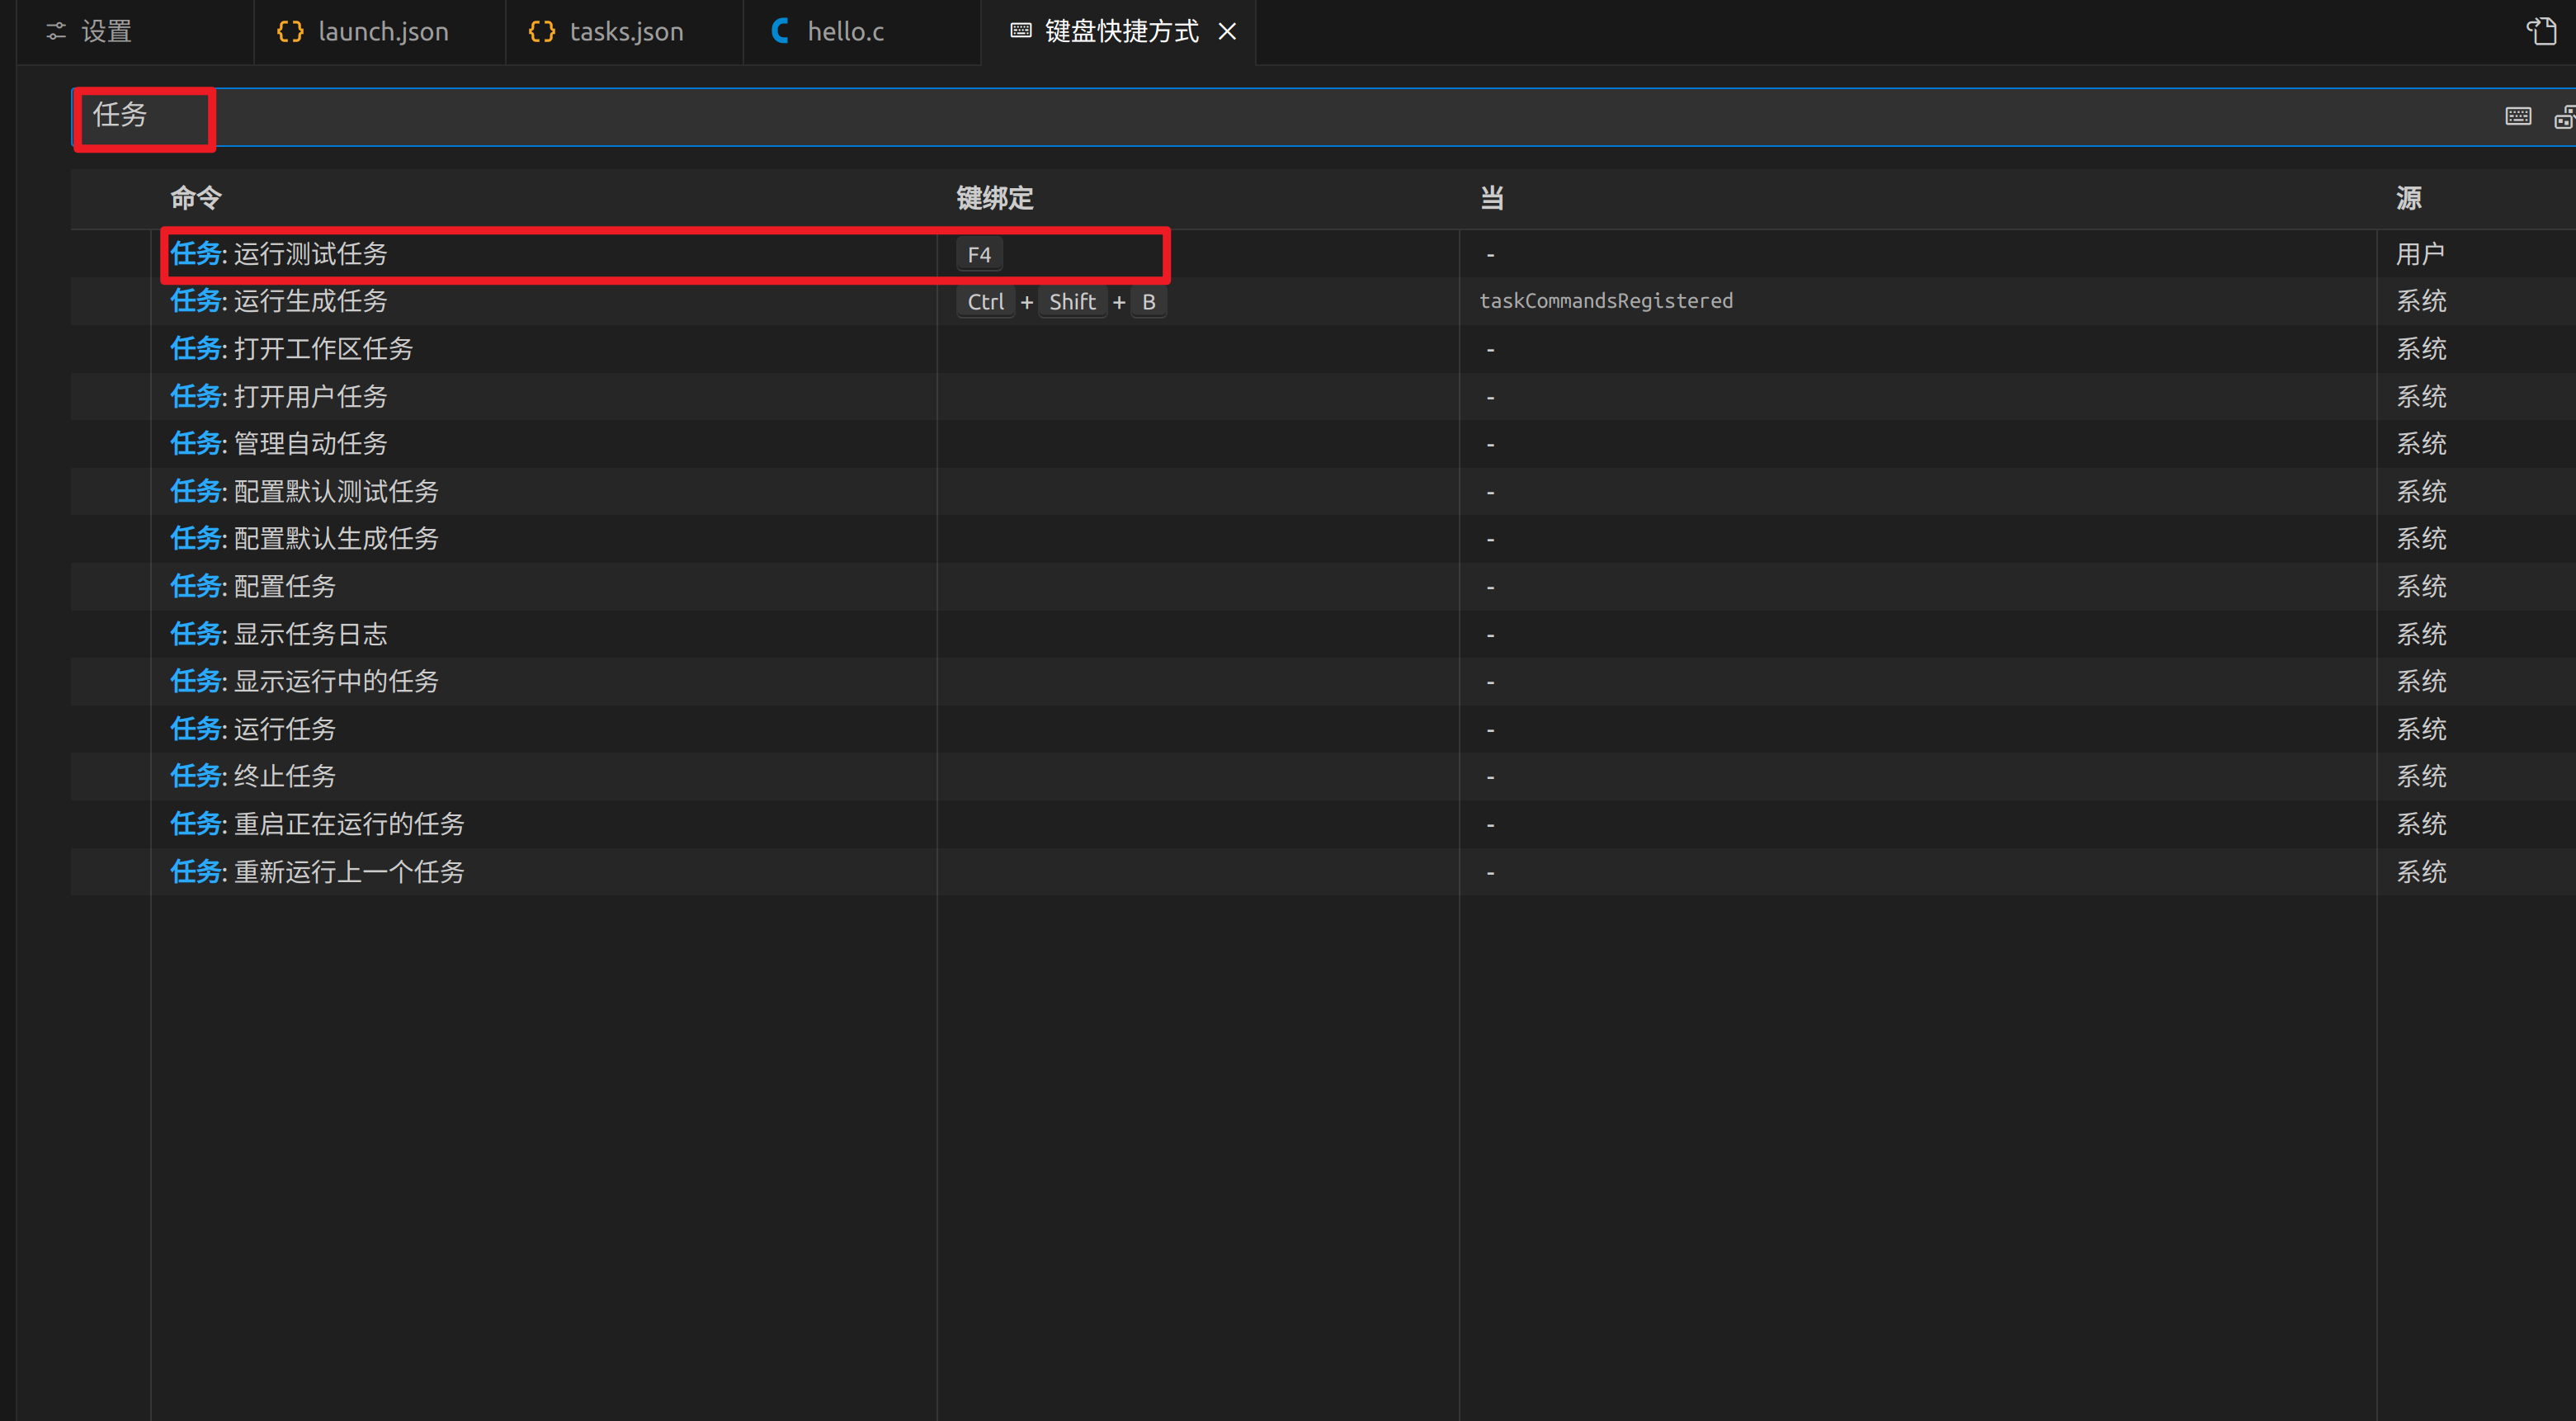Open the launch.json tab
2576x1421 pixels.
click(382, 32)
